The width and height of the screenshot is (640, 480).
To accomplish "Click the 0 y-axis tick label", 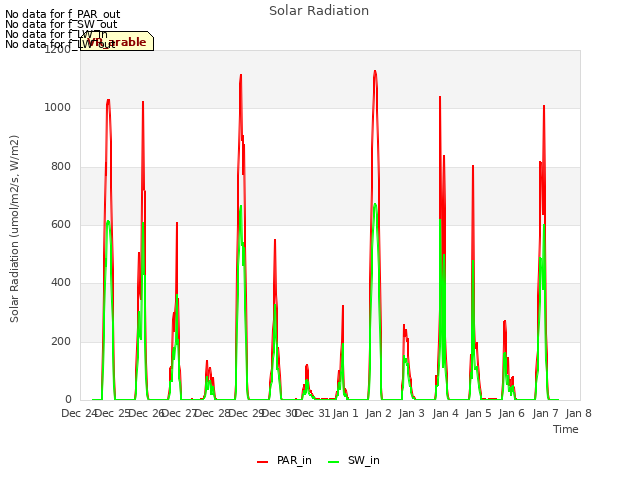I will [x=68, y=400].
